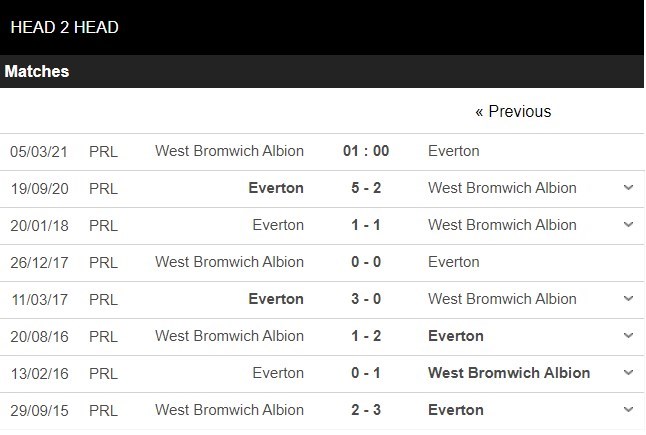646x435 pixels.
Task: Expand the 20/08/16 match chevron
Action: coord(628,336)
